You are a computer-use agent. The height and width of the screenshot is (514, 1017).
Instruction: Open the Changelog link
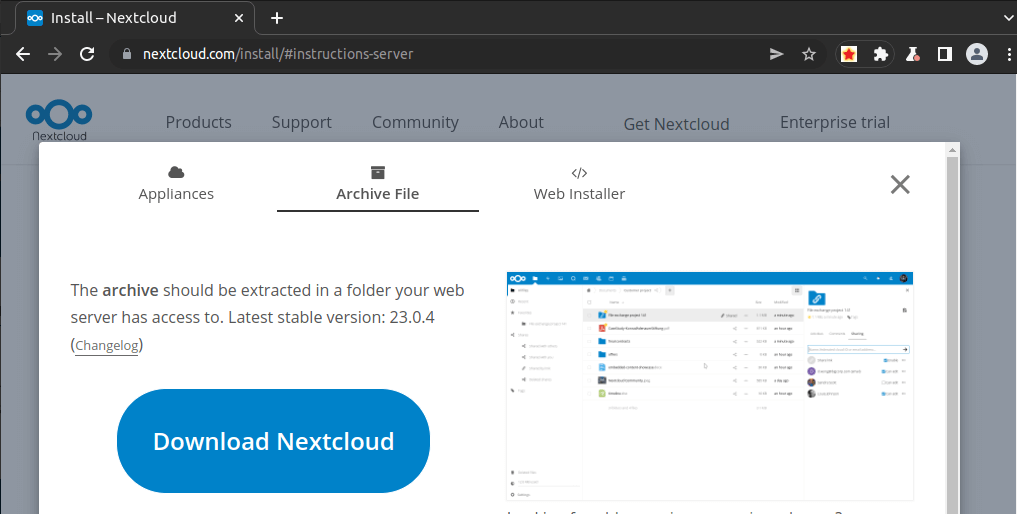(x=107, y=346)
